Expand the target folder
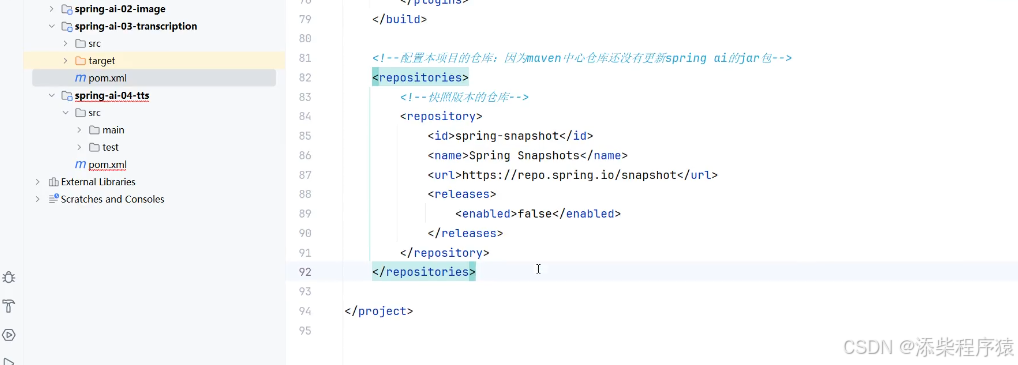 click(66, 60)
